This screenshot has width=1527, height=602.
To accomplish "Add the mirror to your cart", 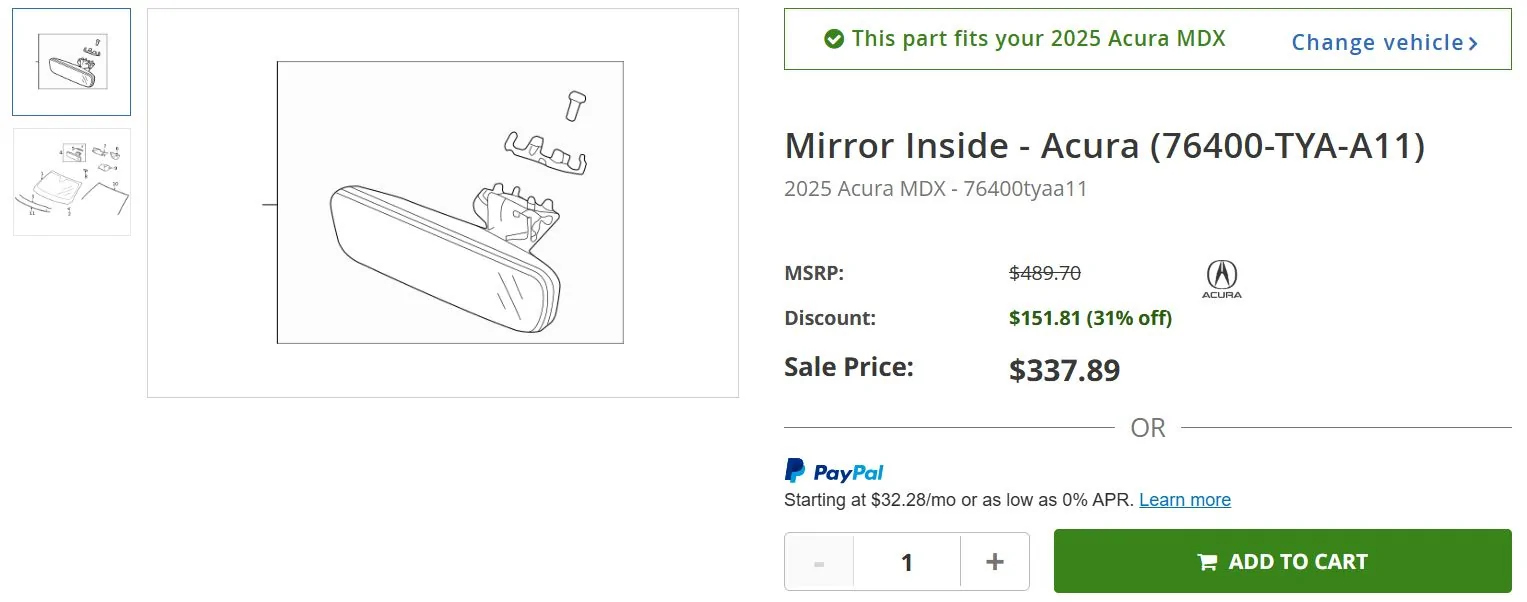I will pyautogui.click(x=1282, y=561).
